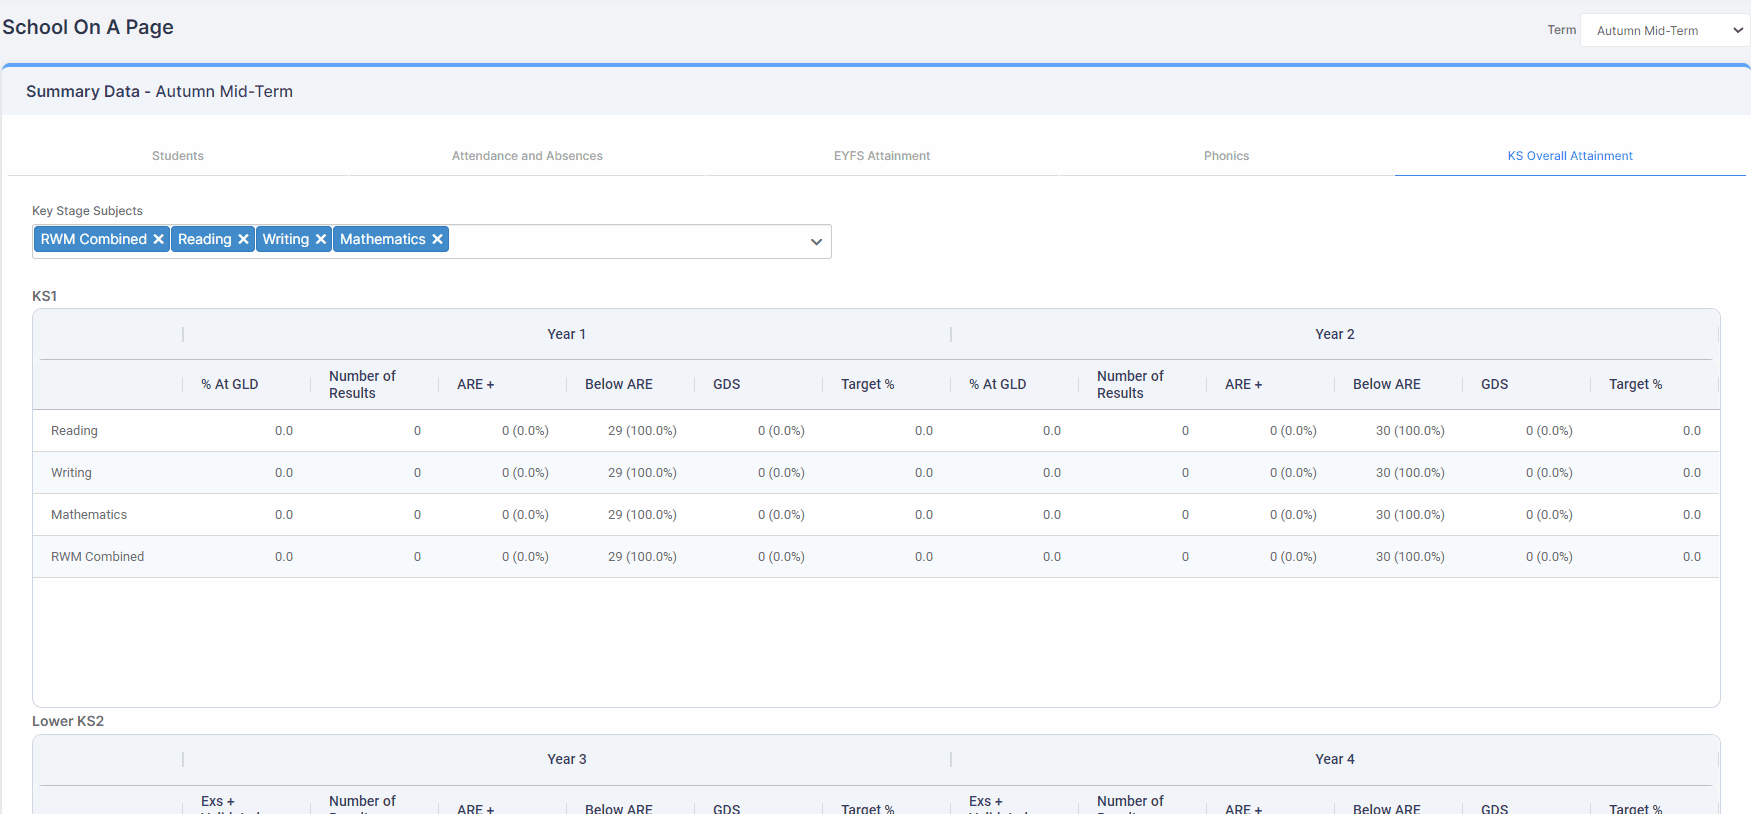Screen dimensions: 1751x814
Task: Select the RWM Combined row in KS1
Action: tap(876, 557)
